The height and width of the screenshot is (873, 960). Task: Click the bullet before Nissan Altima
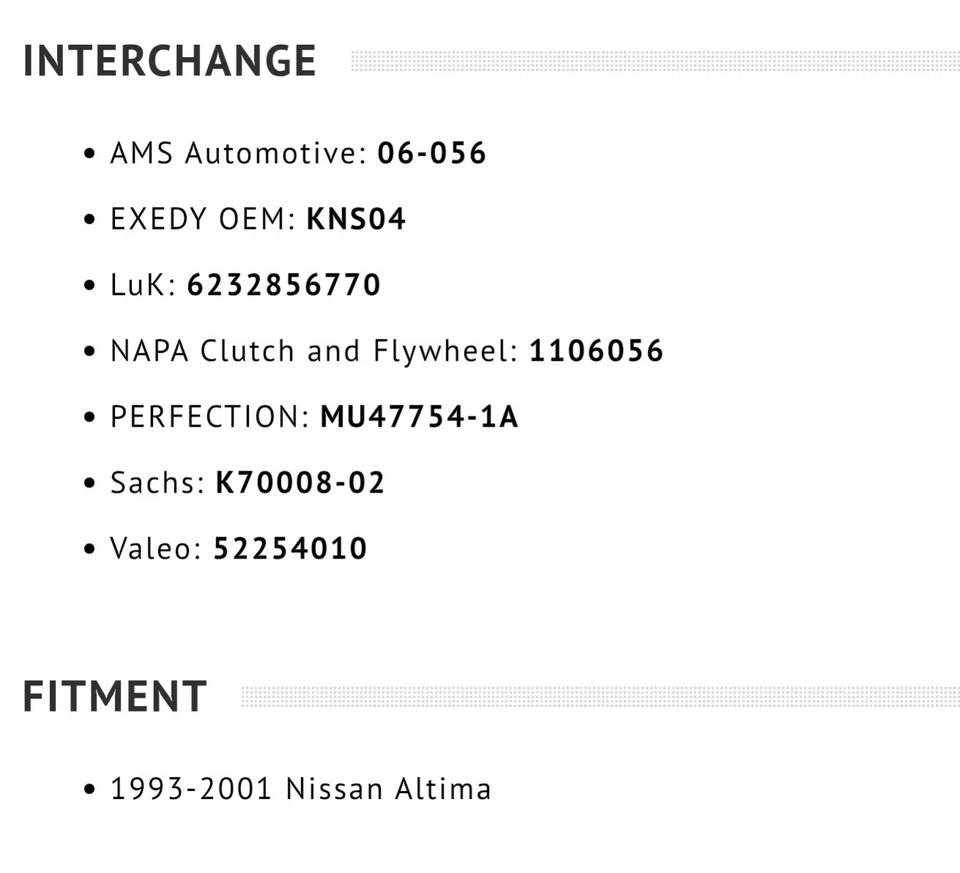90,790
